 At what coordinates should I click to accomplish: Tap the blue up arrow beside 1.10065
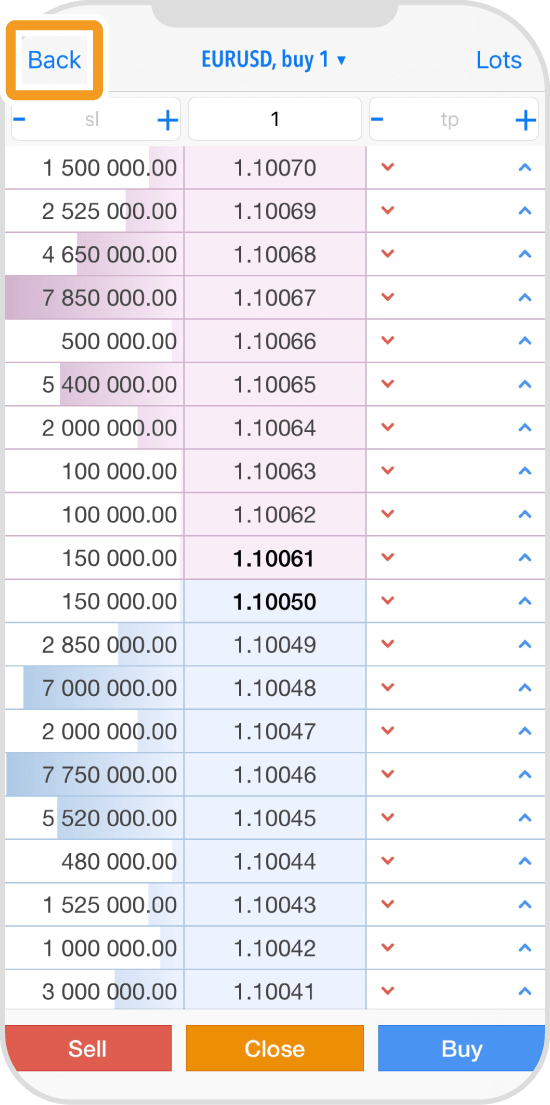524,384
